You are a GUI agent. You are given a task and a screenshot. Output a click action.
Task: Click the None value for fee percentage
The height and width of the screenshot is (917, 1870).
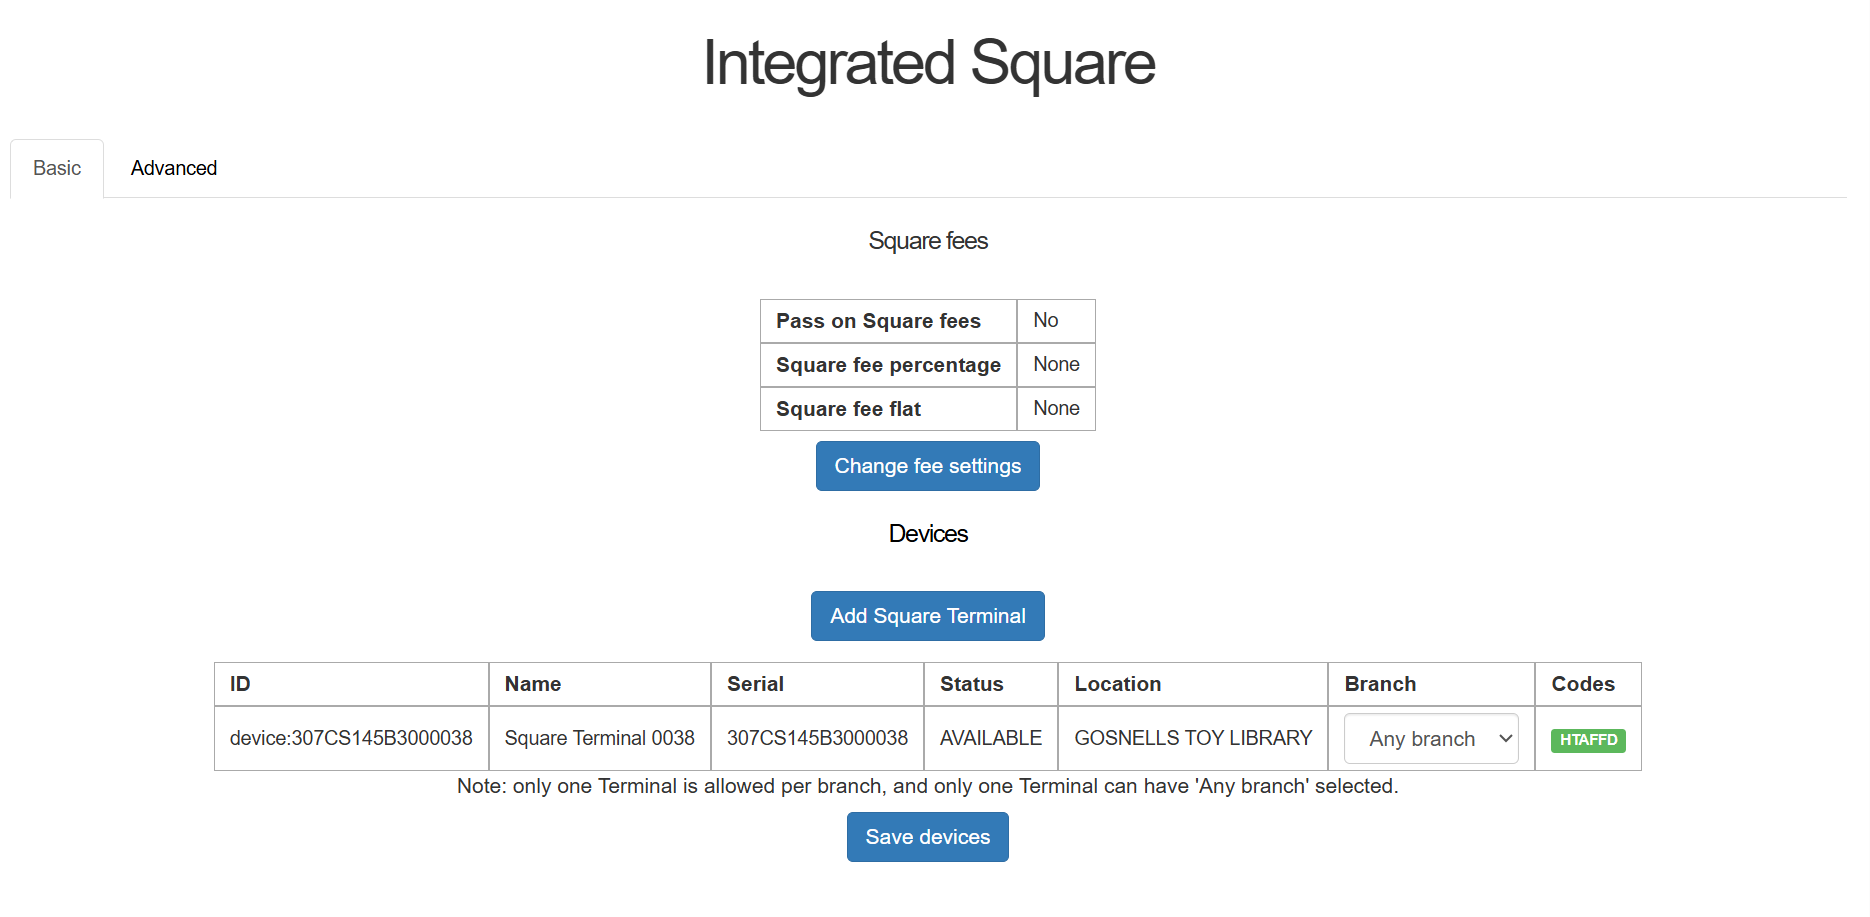(x=1056, y=365)
